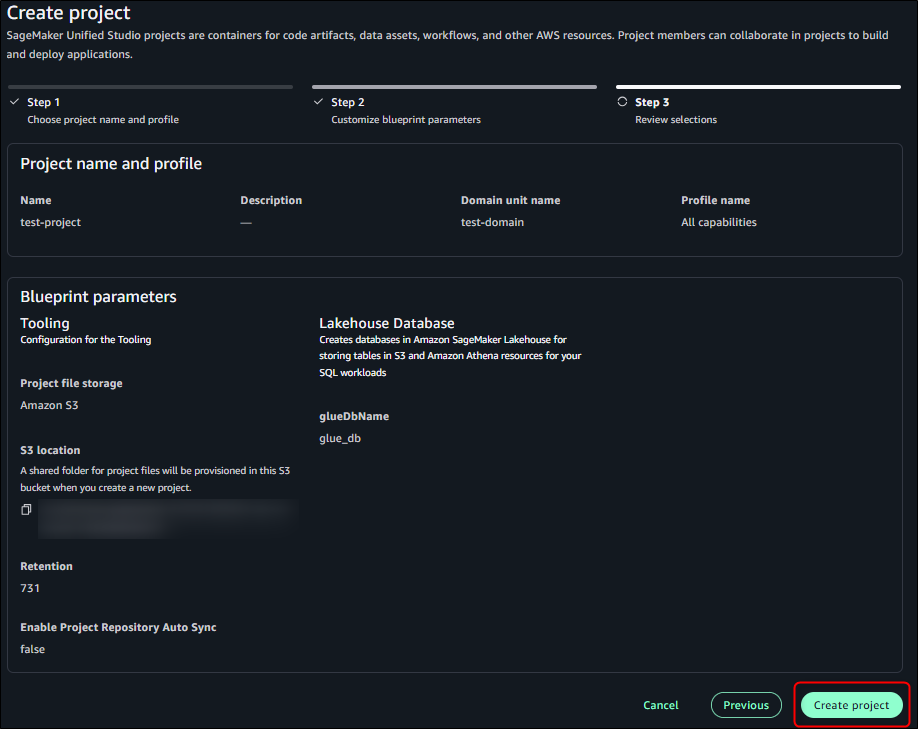Click the Step 3 in-progress circle icon

pos(622,102)
